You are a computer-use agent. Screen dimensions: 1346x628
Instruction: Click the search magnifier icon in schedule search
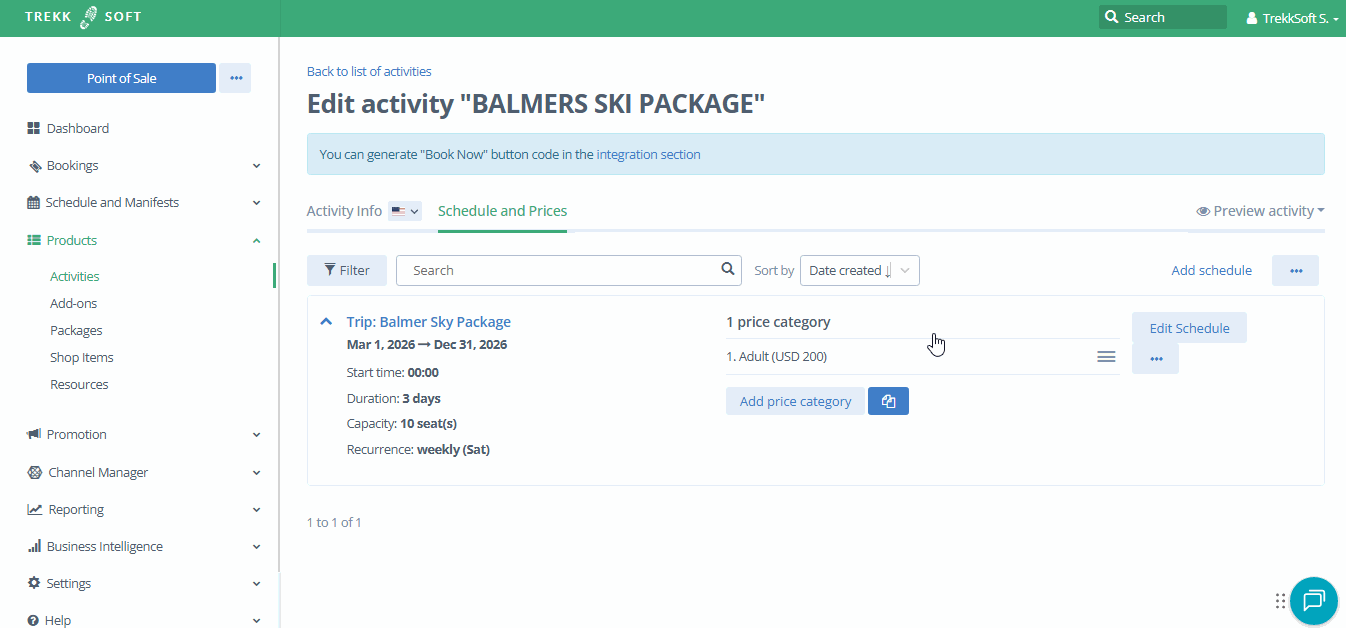click(728, 270)
